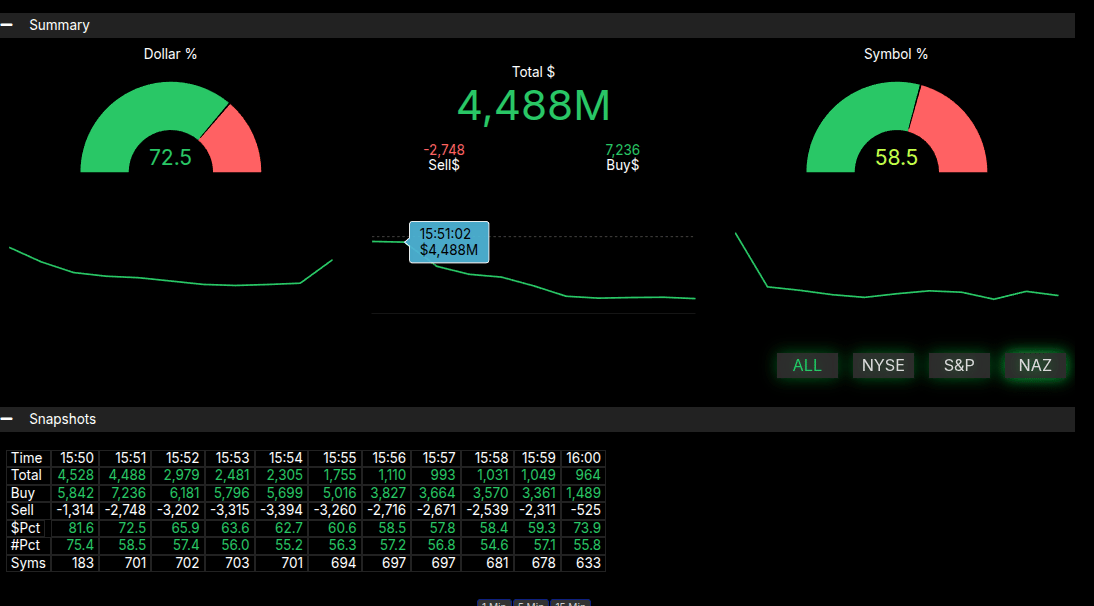Activate the NAZ filter button
The height and width of the screenshot is (606, 1094).
1035,365
